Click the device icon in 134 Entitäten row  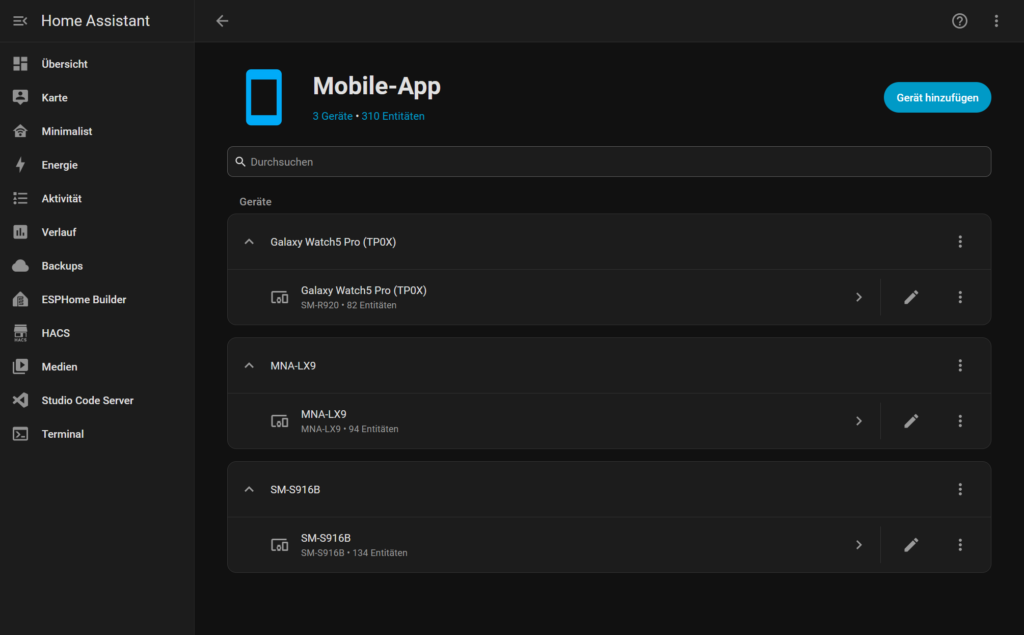[280, 545]
